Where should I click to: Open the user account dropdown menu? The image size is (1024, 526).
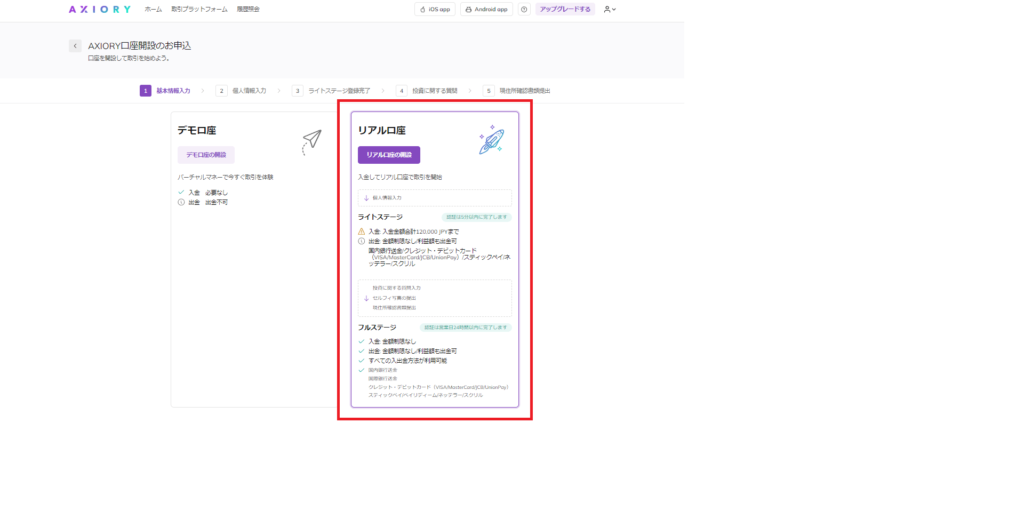pos(609,9)
